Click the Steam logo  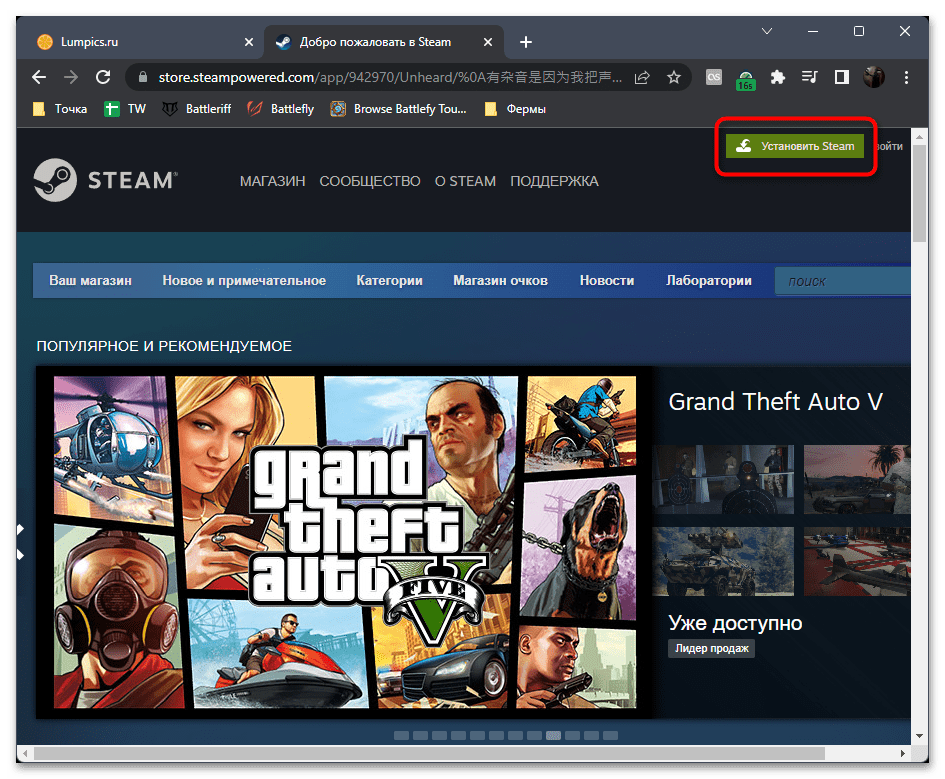click(x=105, y=180)
